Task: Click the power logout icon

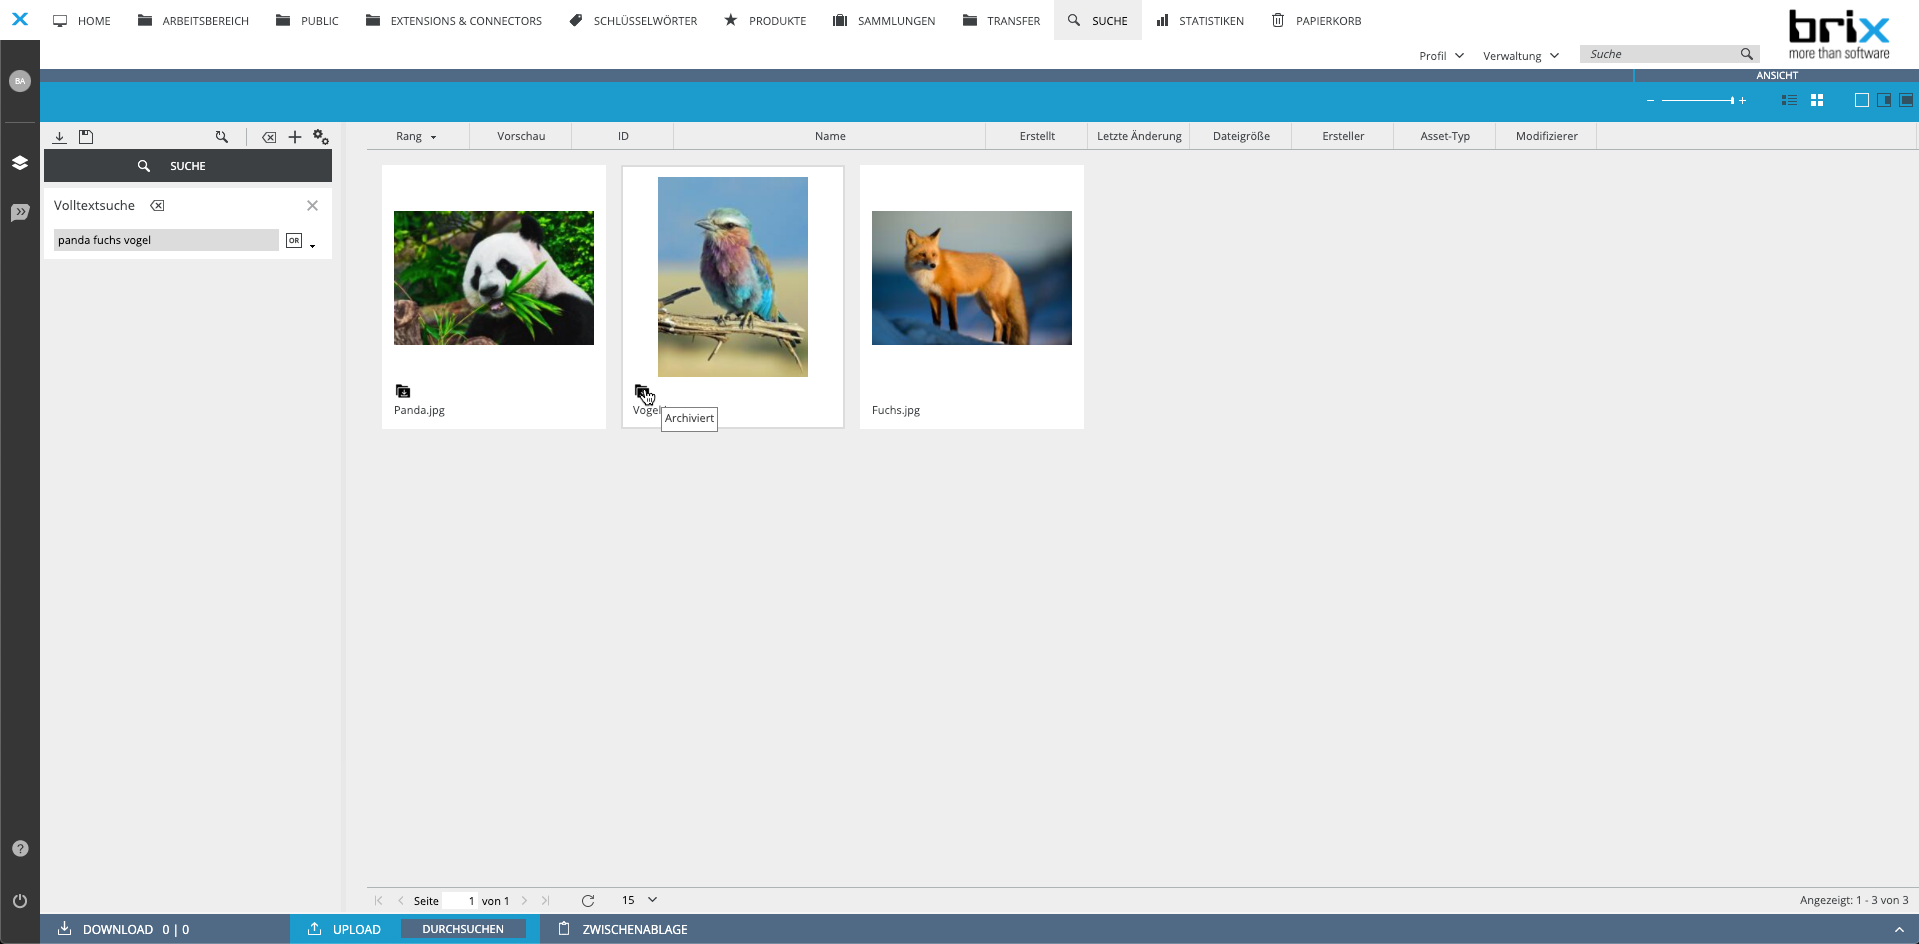Action: point(20,900)
